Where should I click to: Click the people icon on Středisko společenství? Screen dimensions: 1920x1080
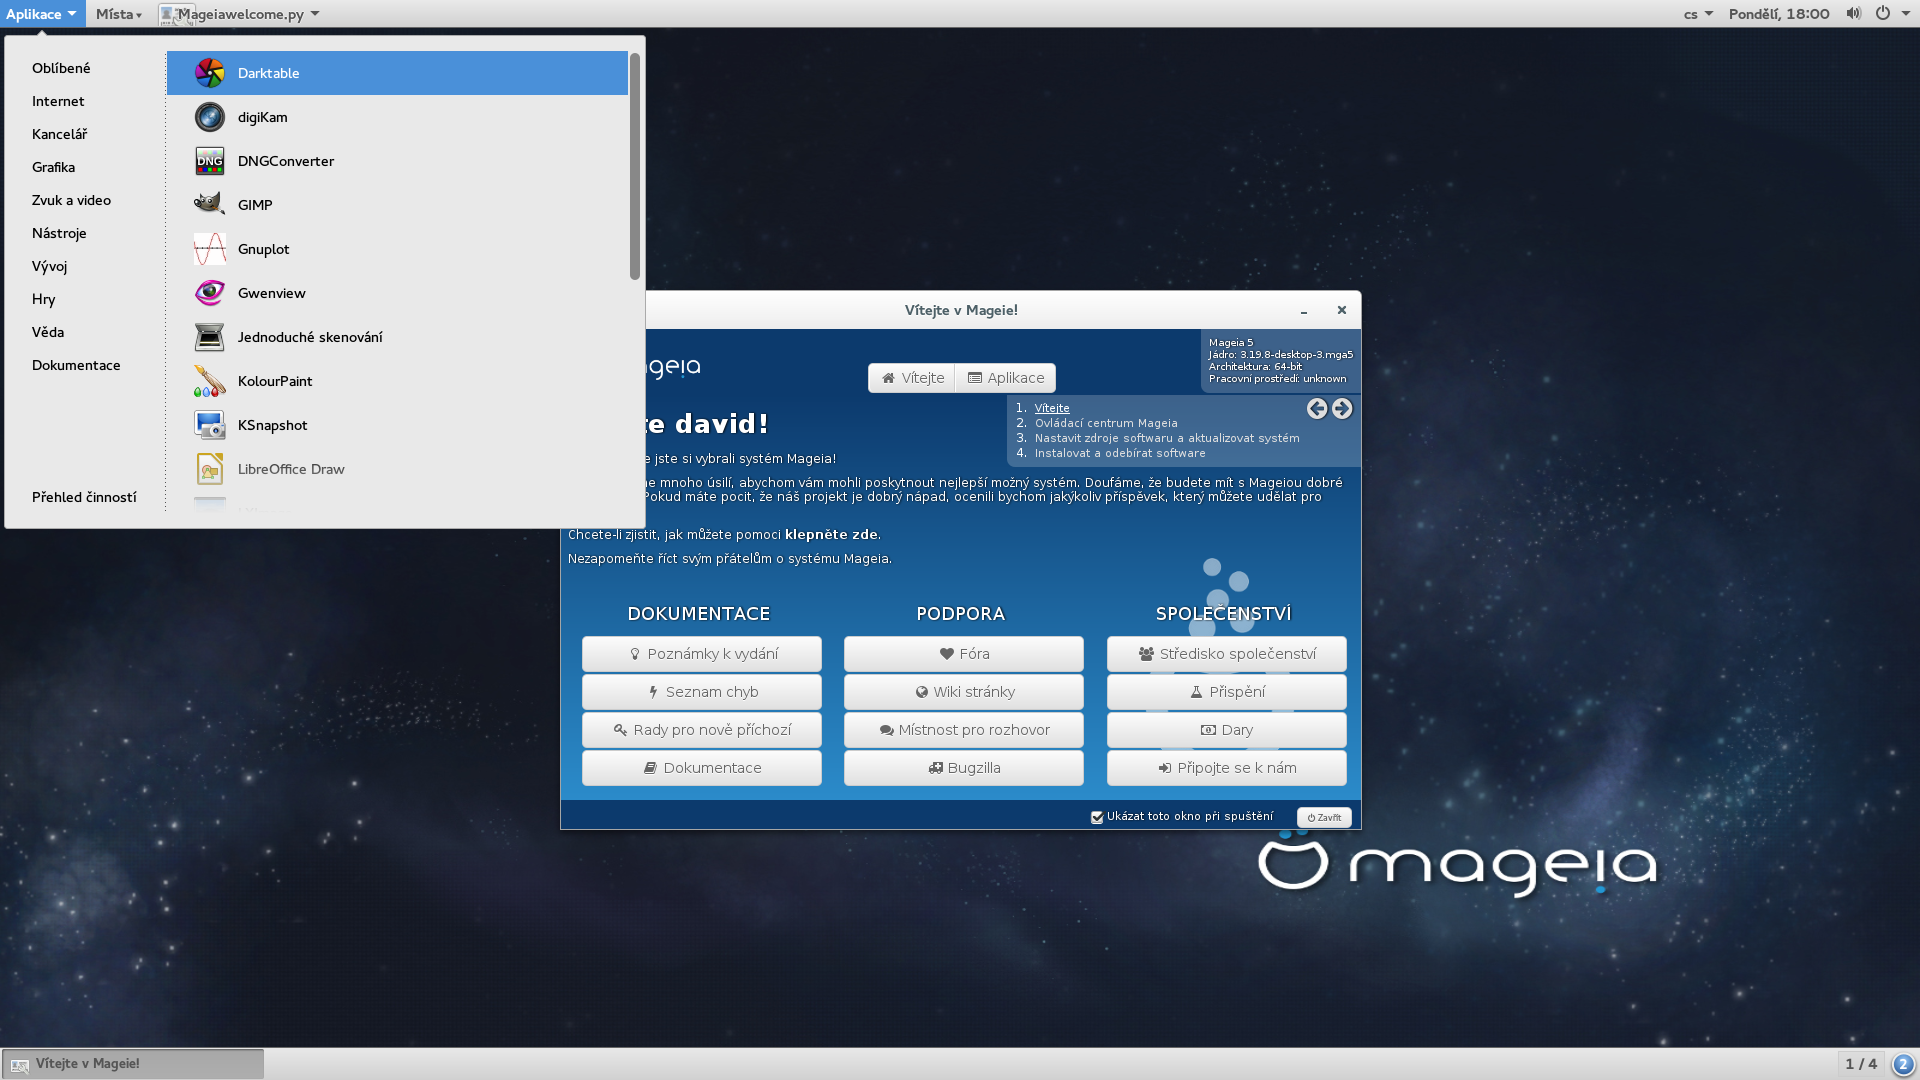point(1146,654)
